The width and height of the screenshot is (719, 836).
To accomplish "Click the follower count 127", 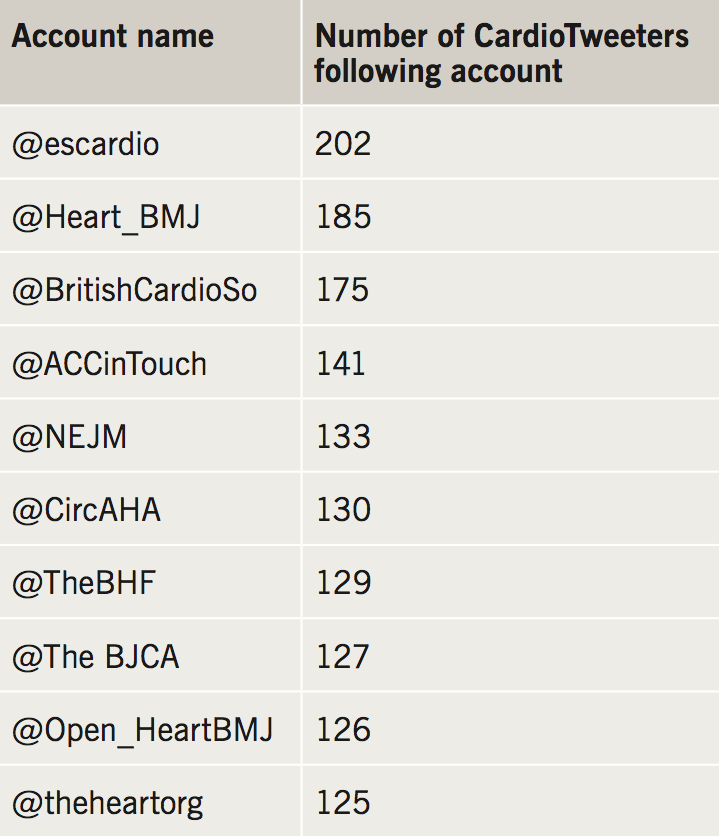I will click(343, 657).
